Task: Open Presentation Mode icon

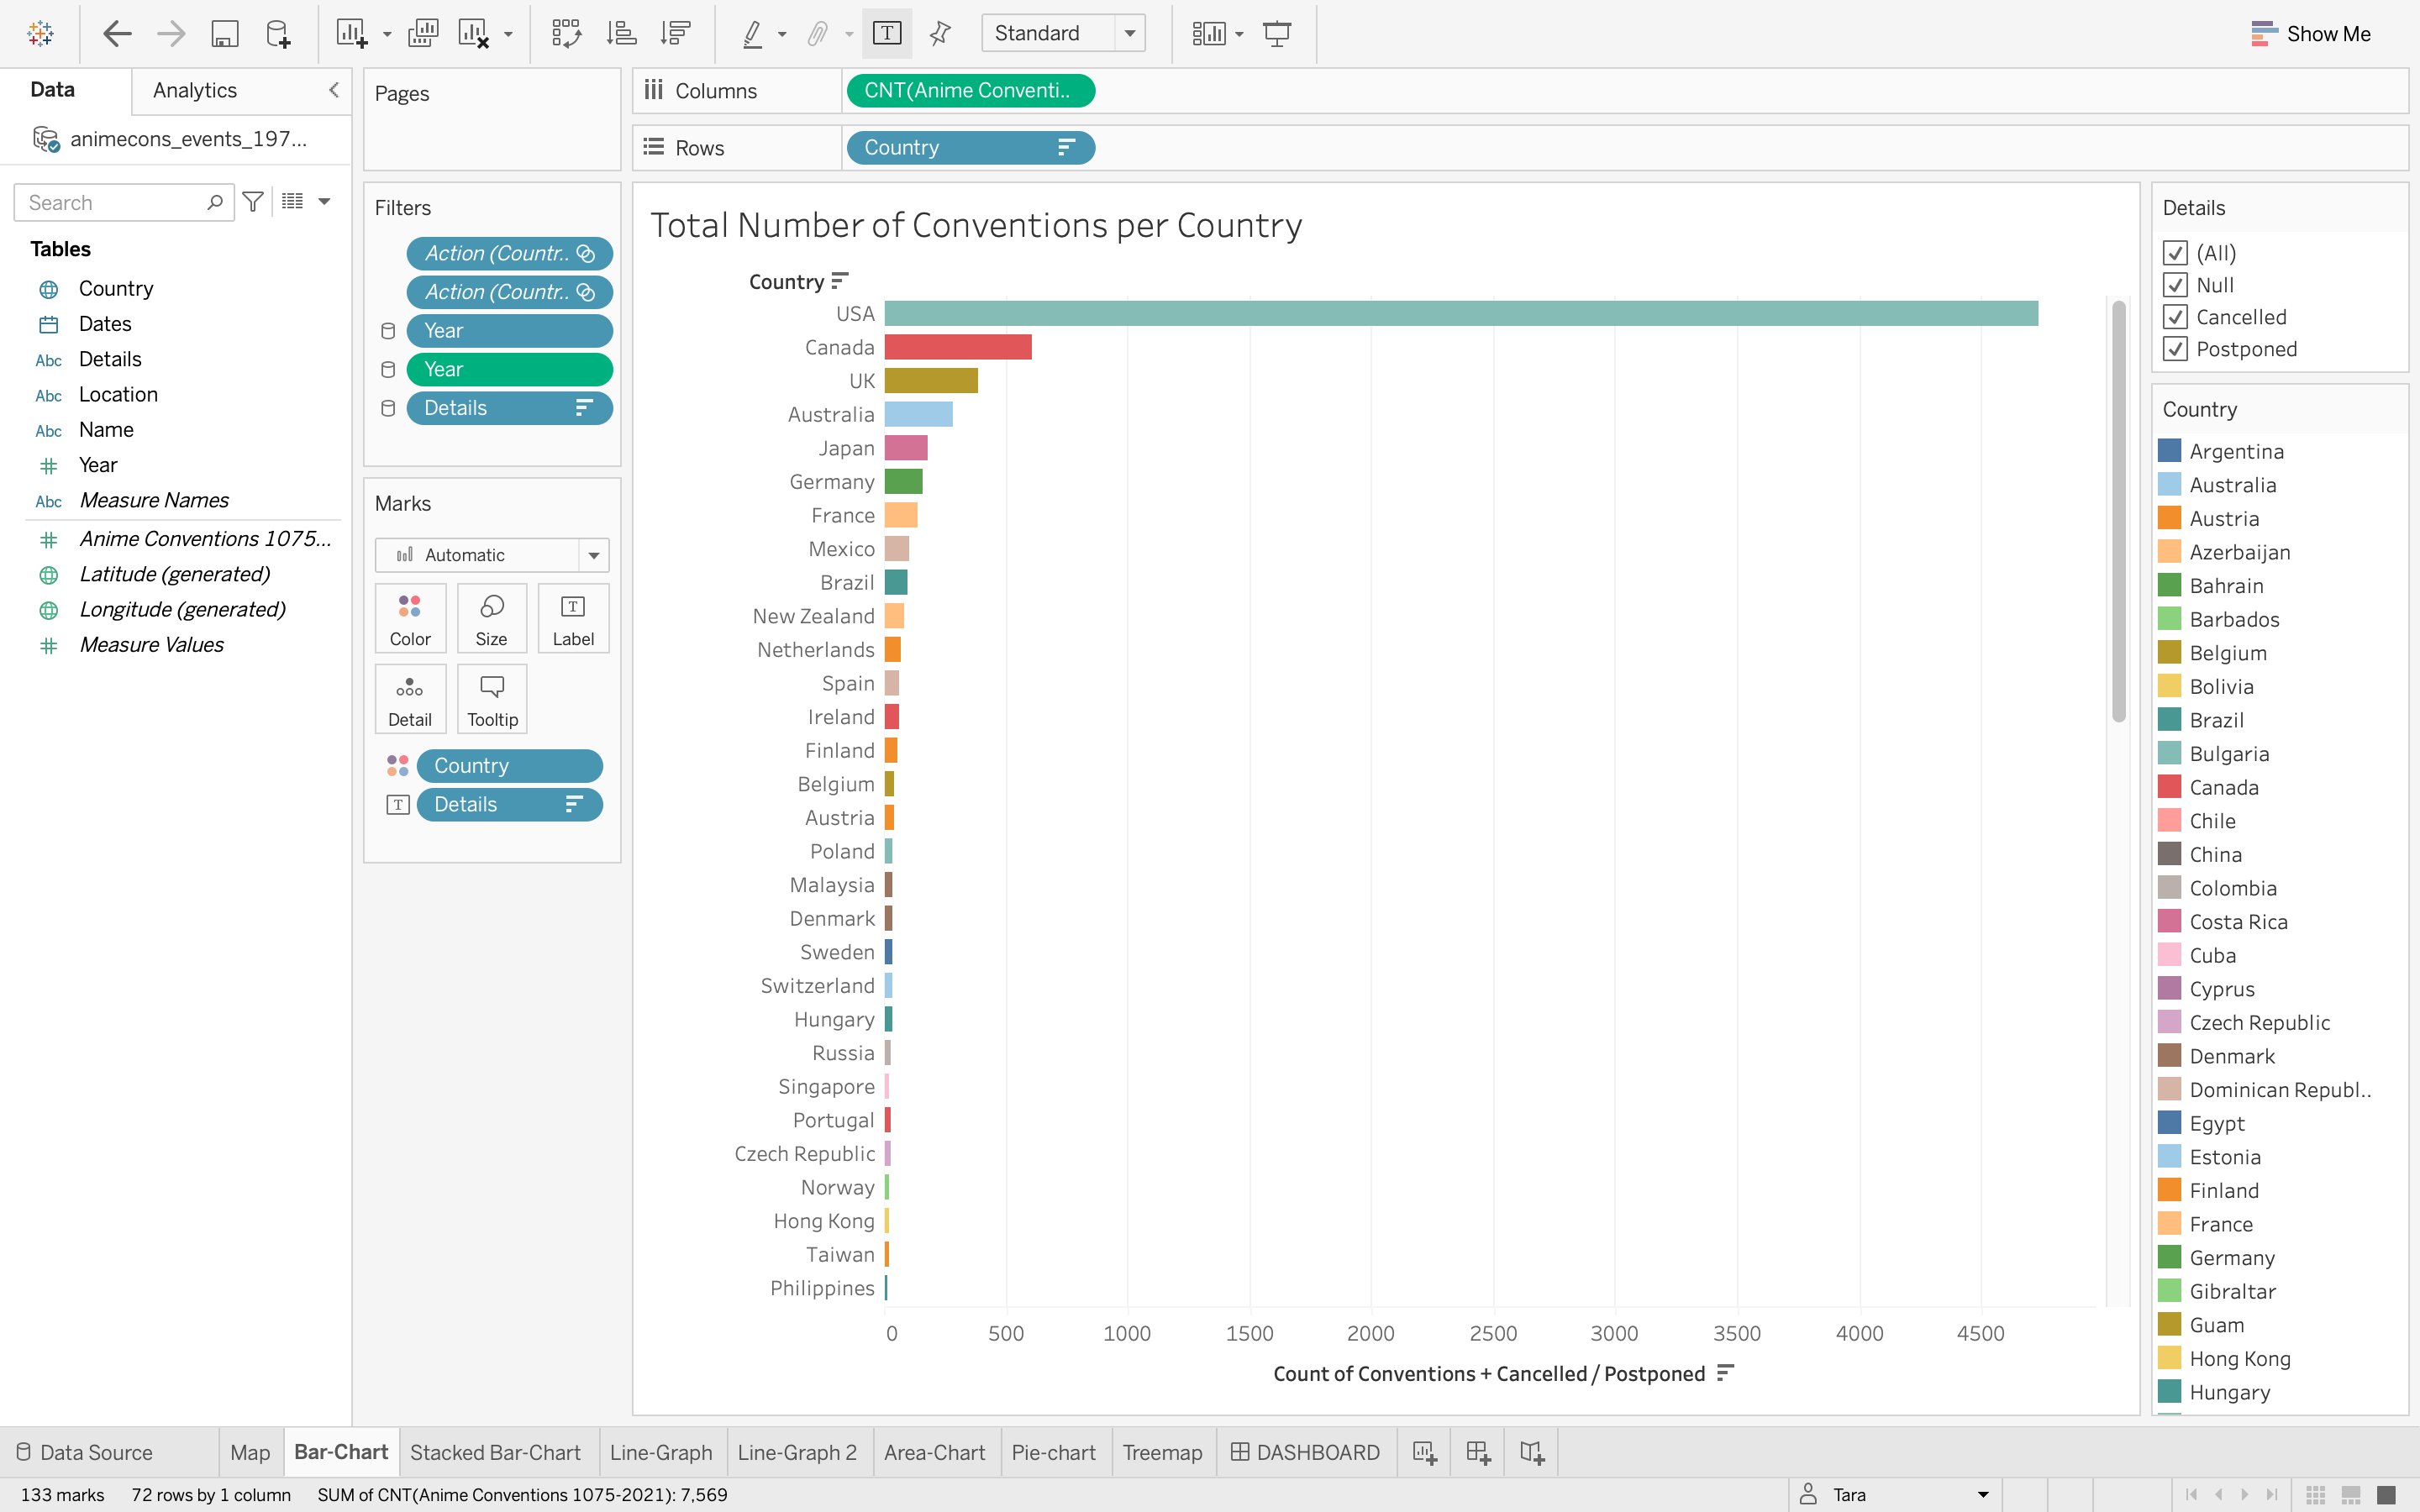Action: click(1277, 33)
